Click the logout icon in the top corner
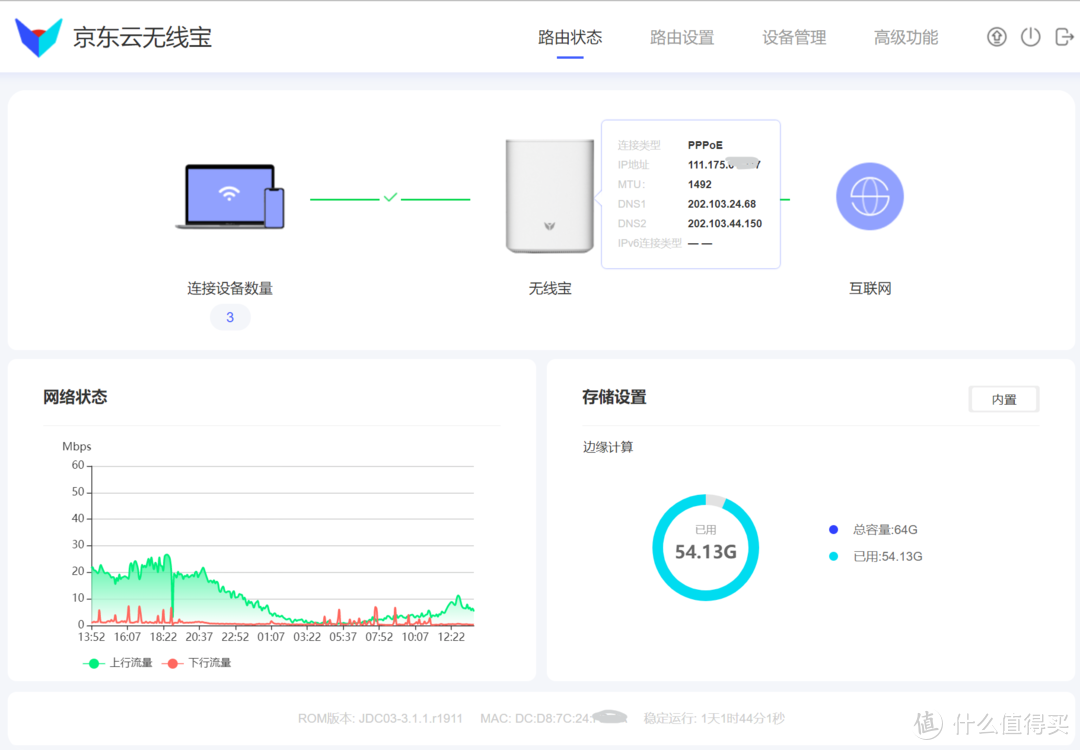This screenshot has height=750, width=1080. coord(1064,36)
